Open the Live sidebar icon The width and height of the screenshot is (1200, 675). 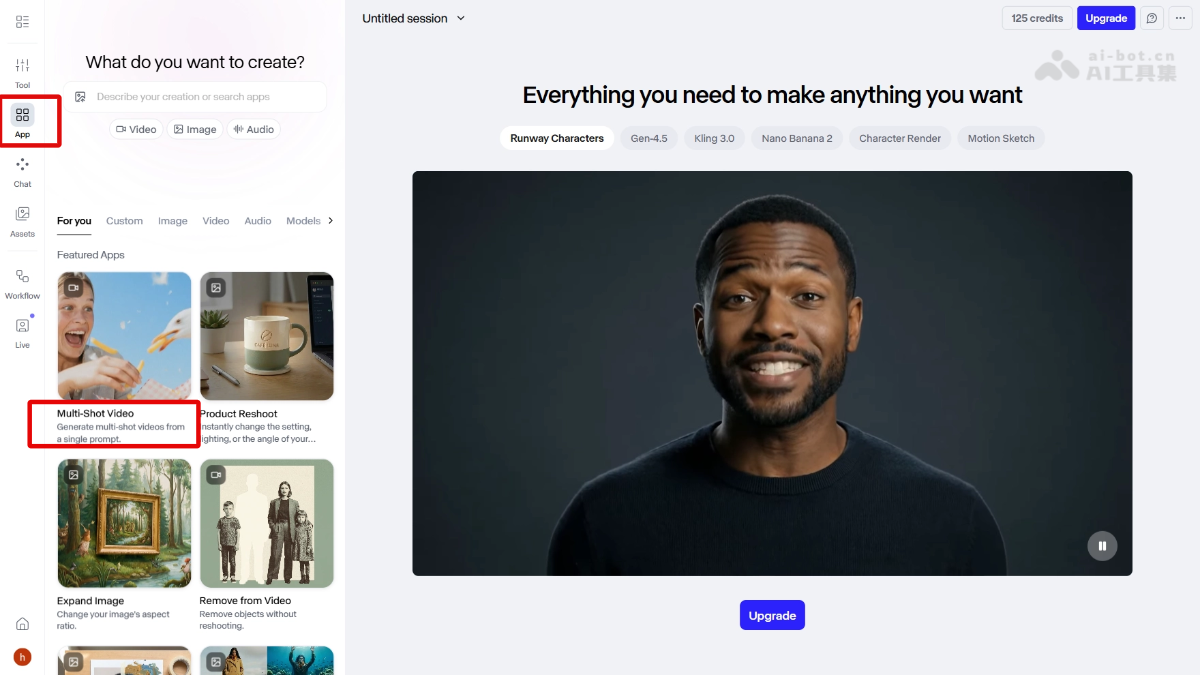pos(22,332)
